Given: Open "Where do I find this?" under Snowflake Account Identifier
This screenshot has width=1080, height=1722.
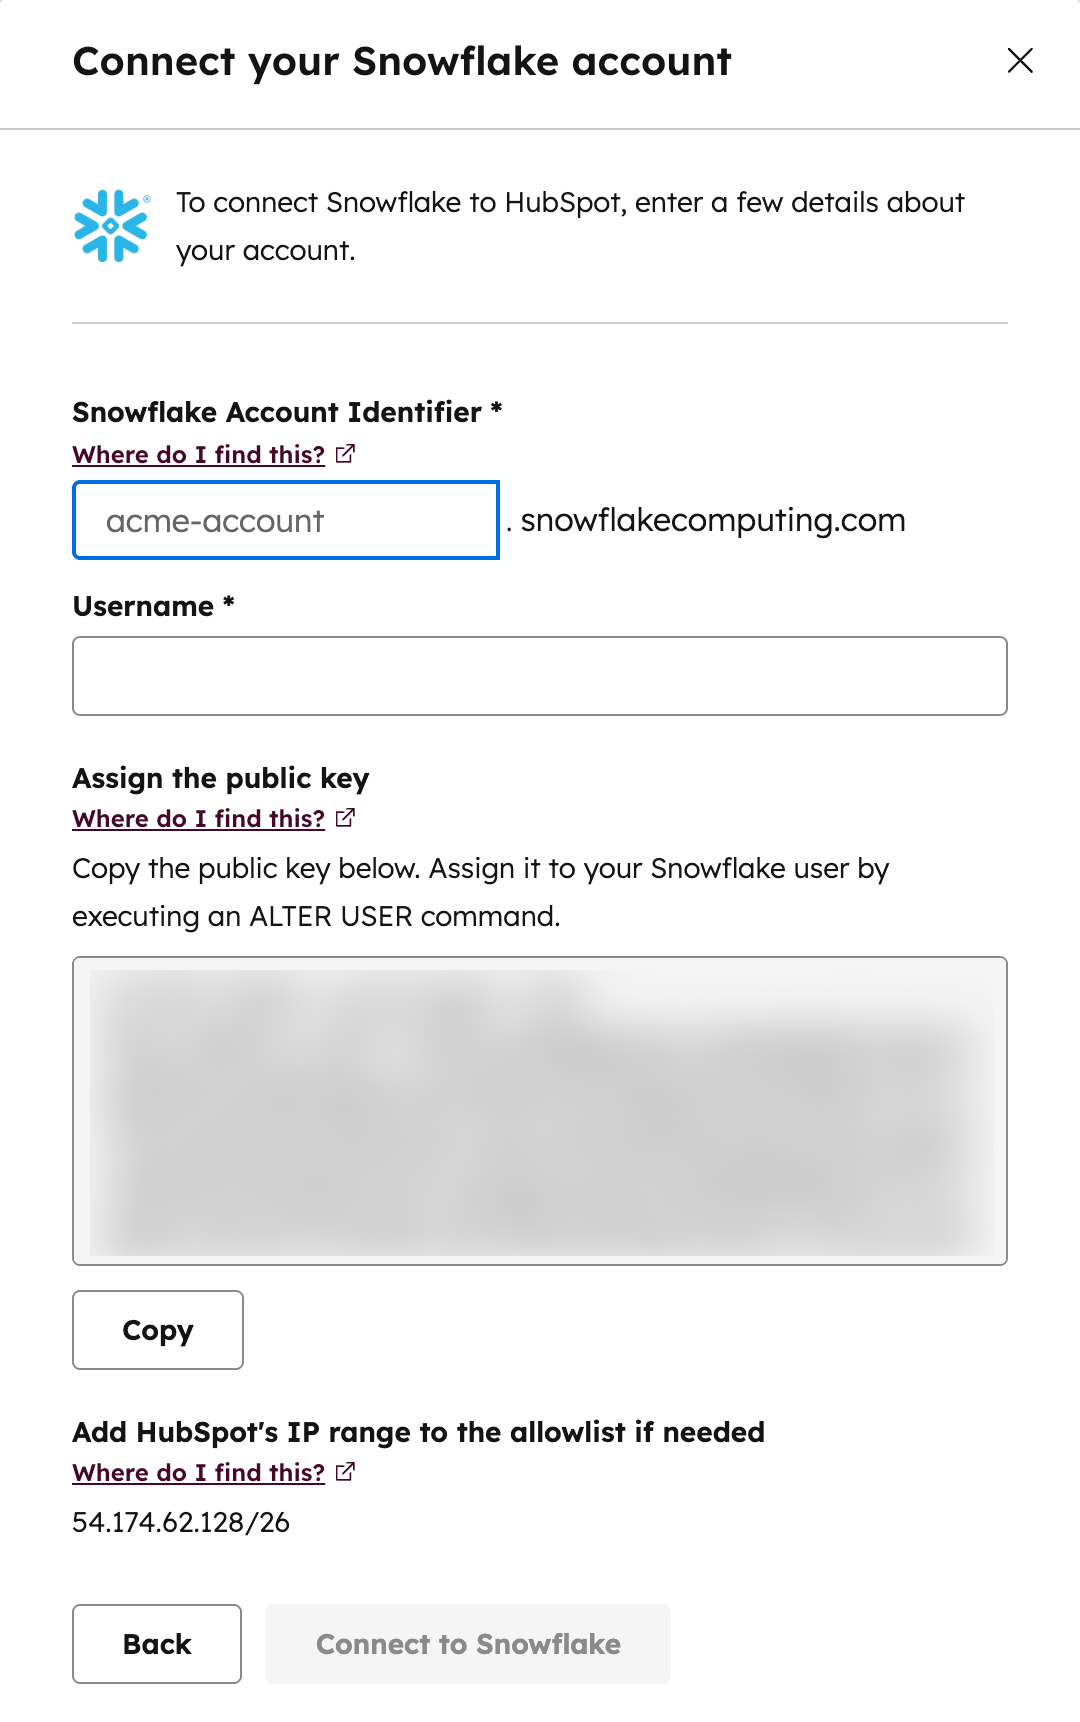Looking at the screenshot, I should pos(197,454).
